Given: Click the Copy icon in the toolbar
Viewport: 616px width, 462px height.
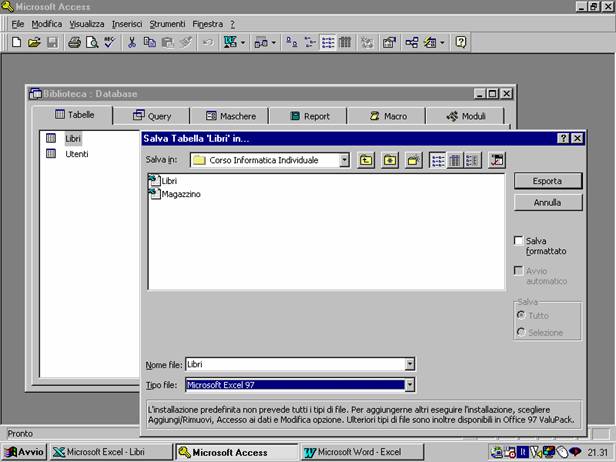Looking at the screenshot, I should pyautogui.click(x=150, y=42).
